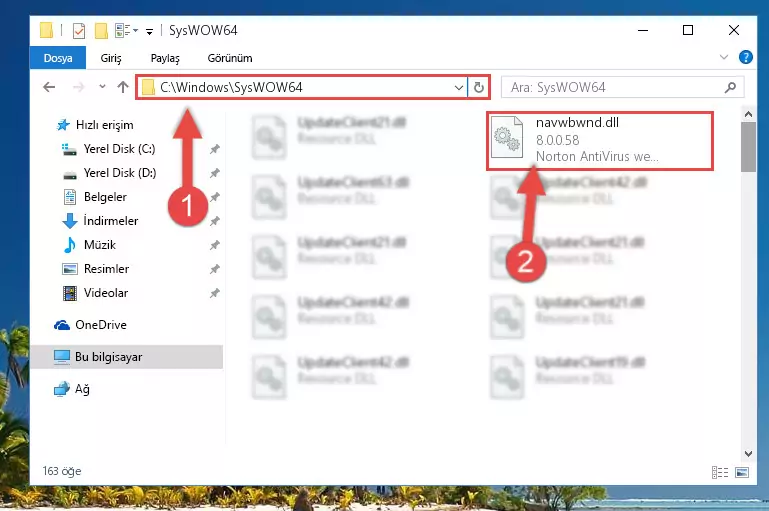Image resolution: width=769 pixels, height=511 pixels.
Task: Click the pin icon beside Yerel Disk (D:)
Action: [214, 173]
